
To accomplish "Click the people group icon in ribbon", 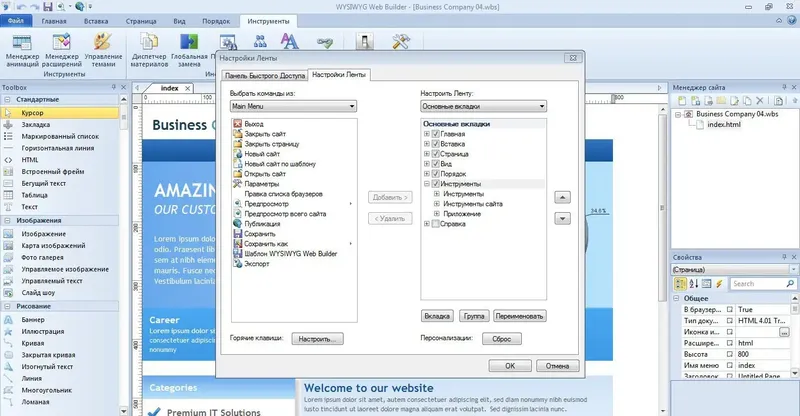I will (260, 41).
